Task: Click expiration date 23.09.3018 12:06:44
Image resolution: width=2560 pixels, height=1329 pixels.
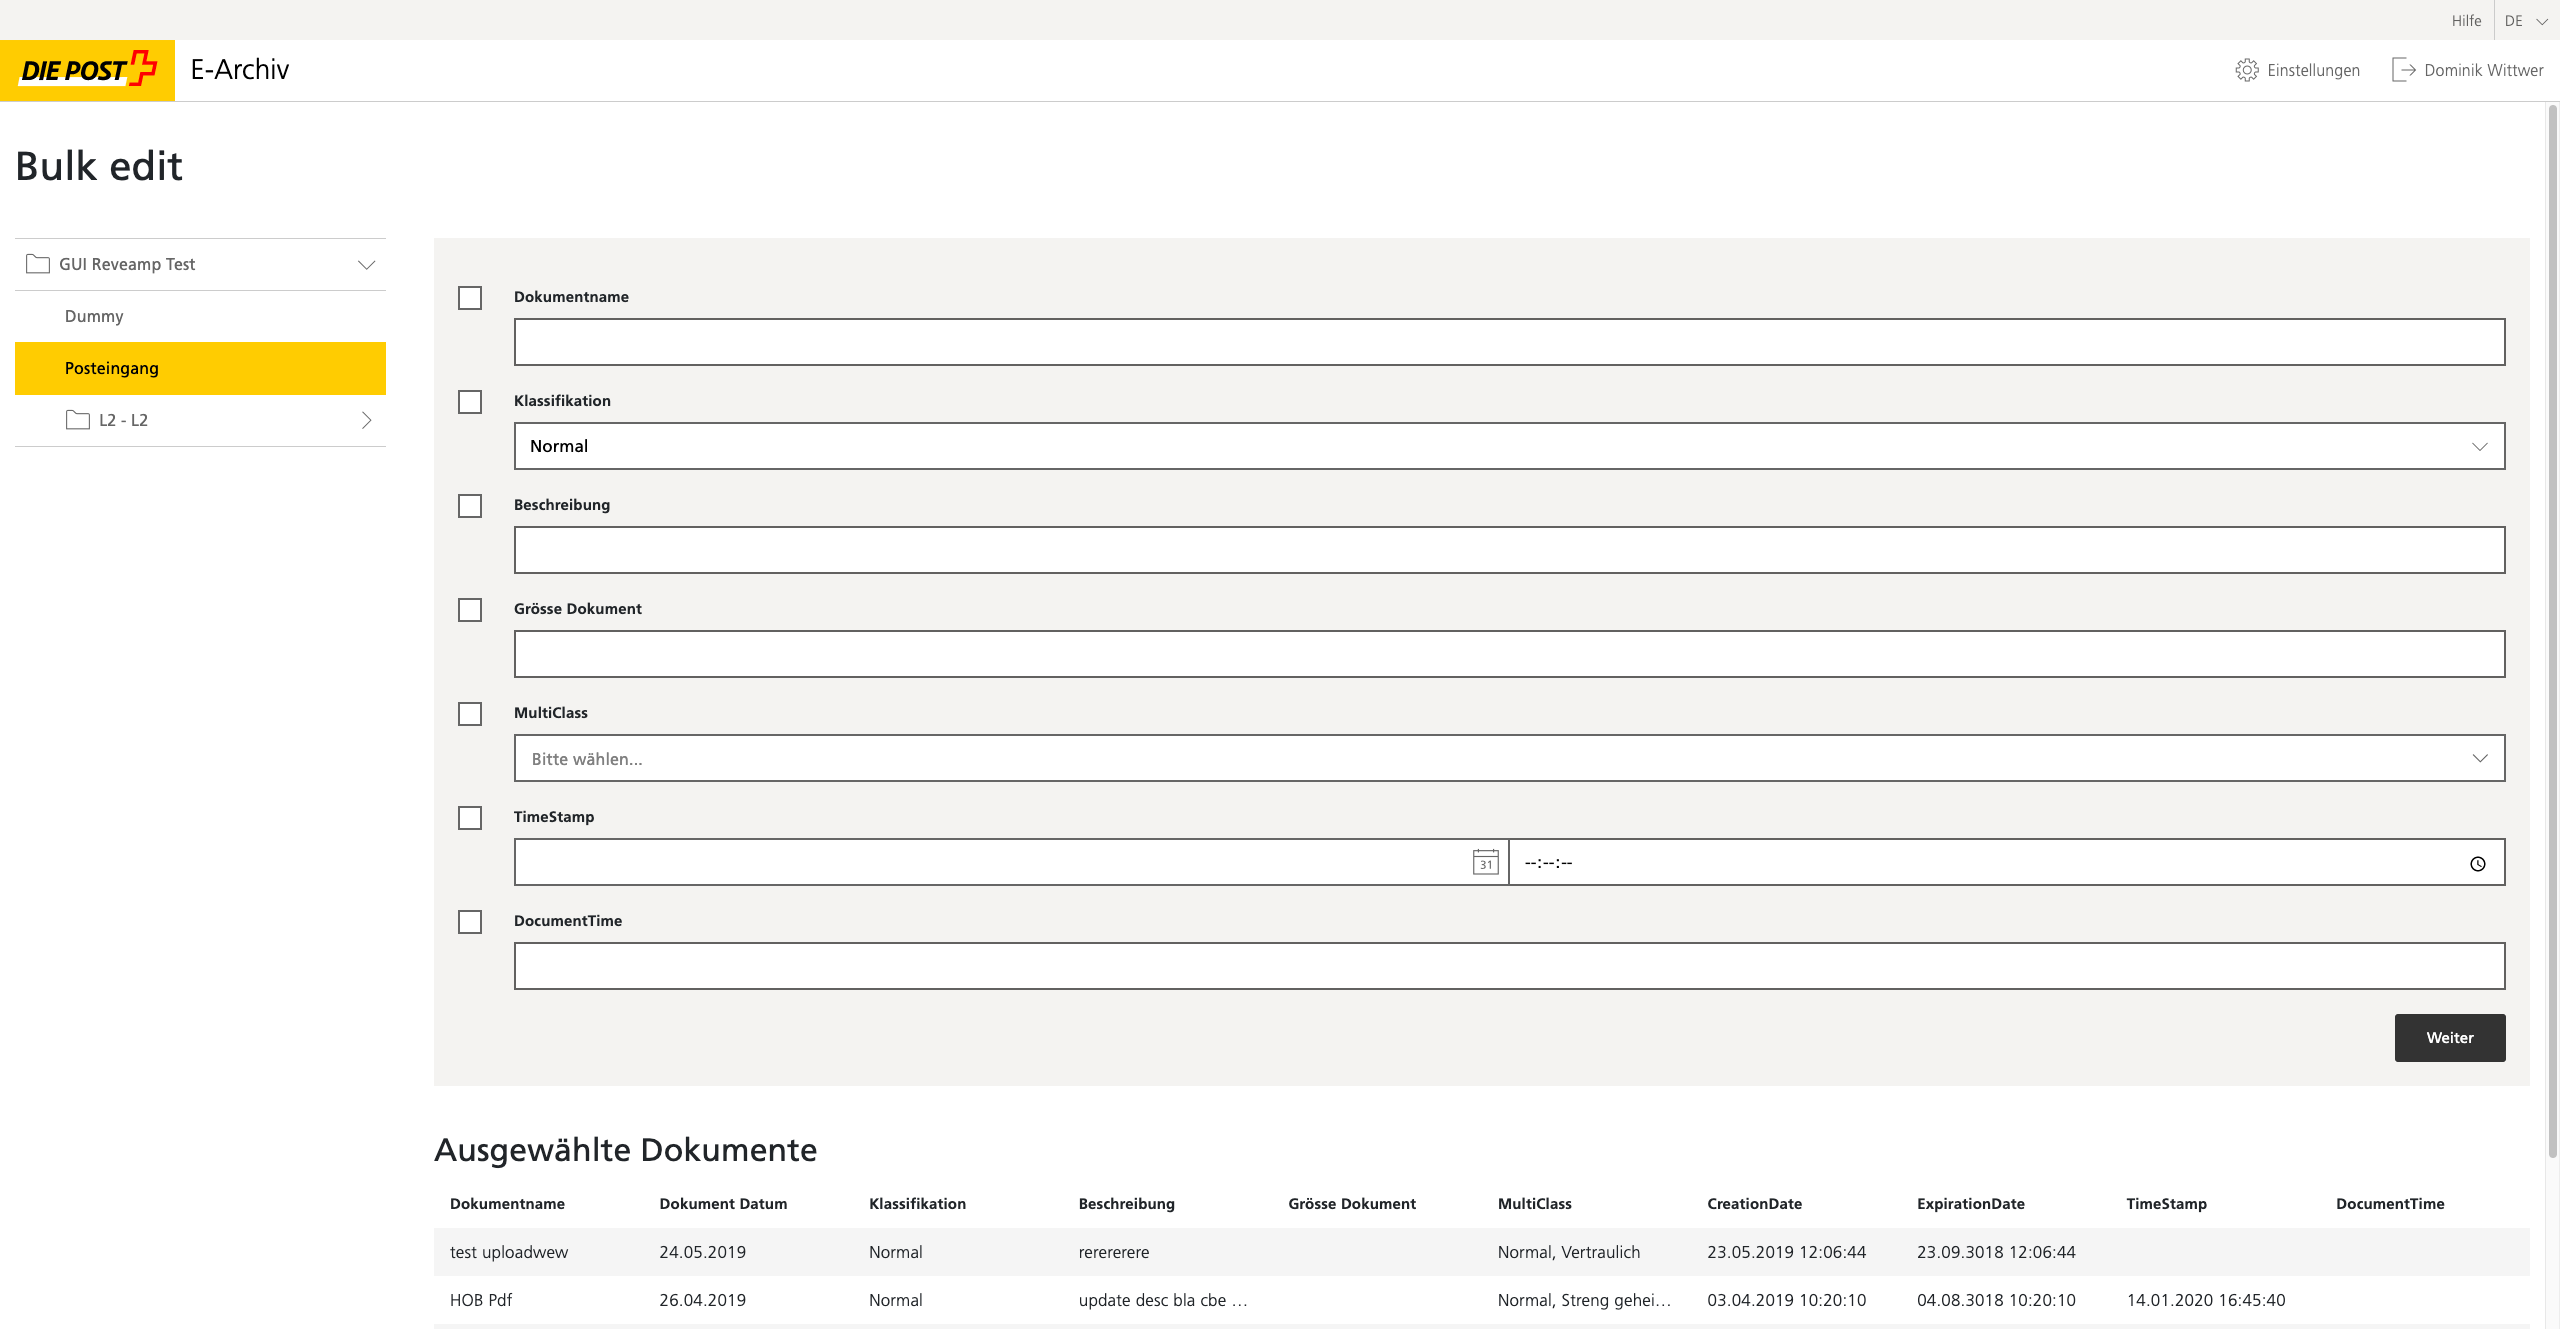Action: tap(1996, 1252)
